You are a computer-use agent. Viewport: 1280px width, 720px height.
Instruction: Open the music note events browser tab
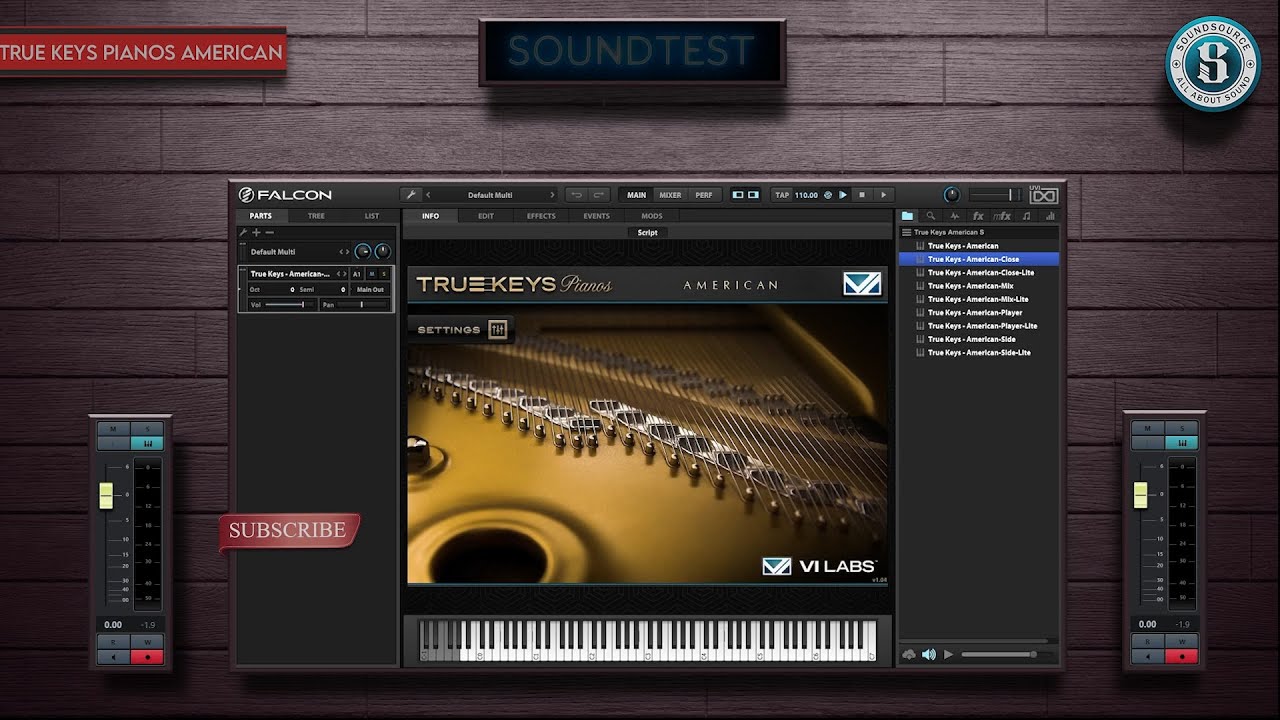pos(1026,216)
